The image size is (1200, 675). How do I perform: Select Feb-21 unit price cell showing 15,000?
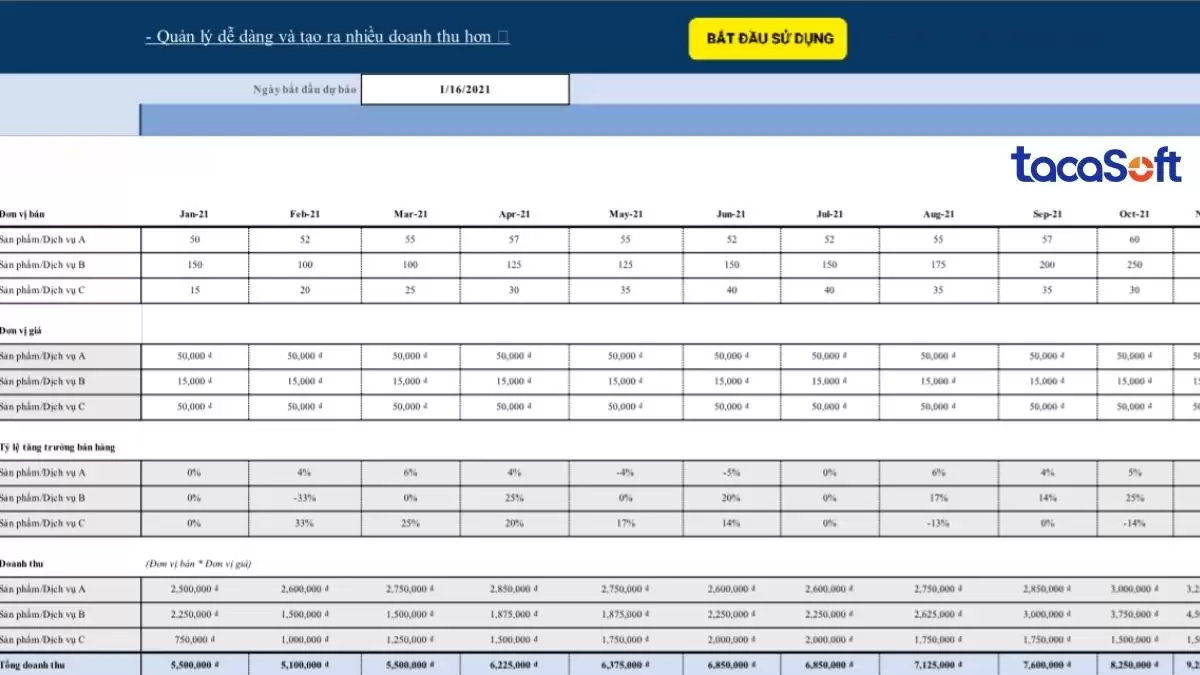(x=305, y=381)
